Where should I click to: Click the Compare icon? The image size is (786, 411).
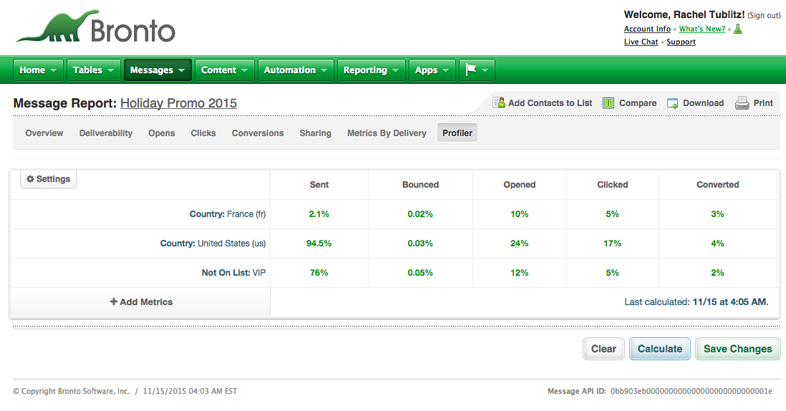[x=608, y=103]
